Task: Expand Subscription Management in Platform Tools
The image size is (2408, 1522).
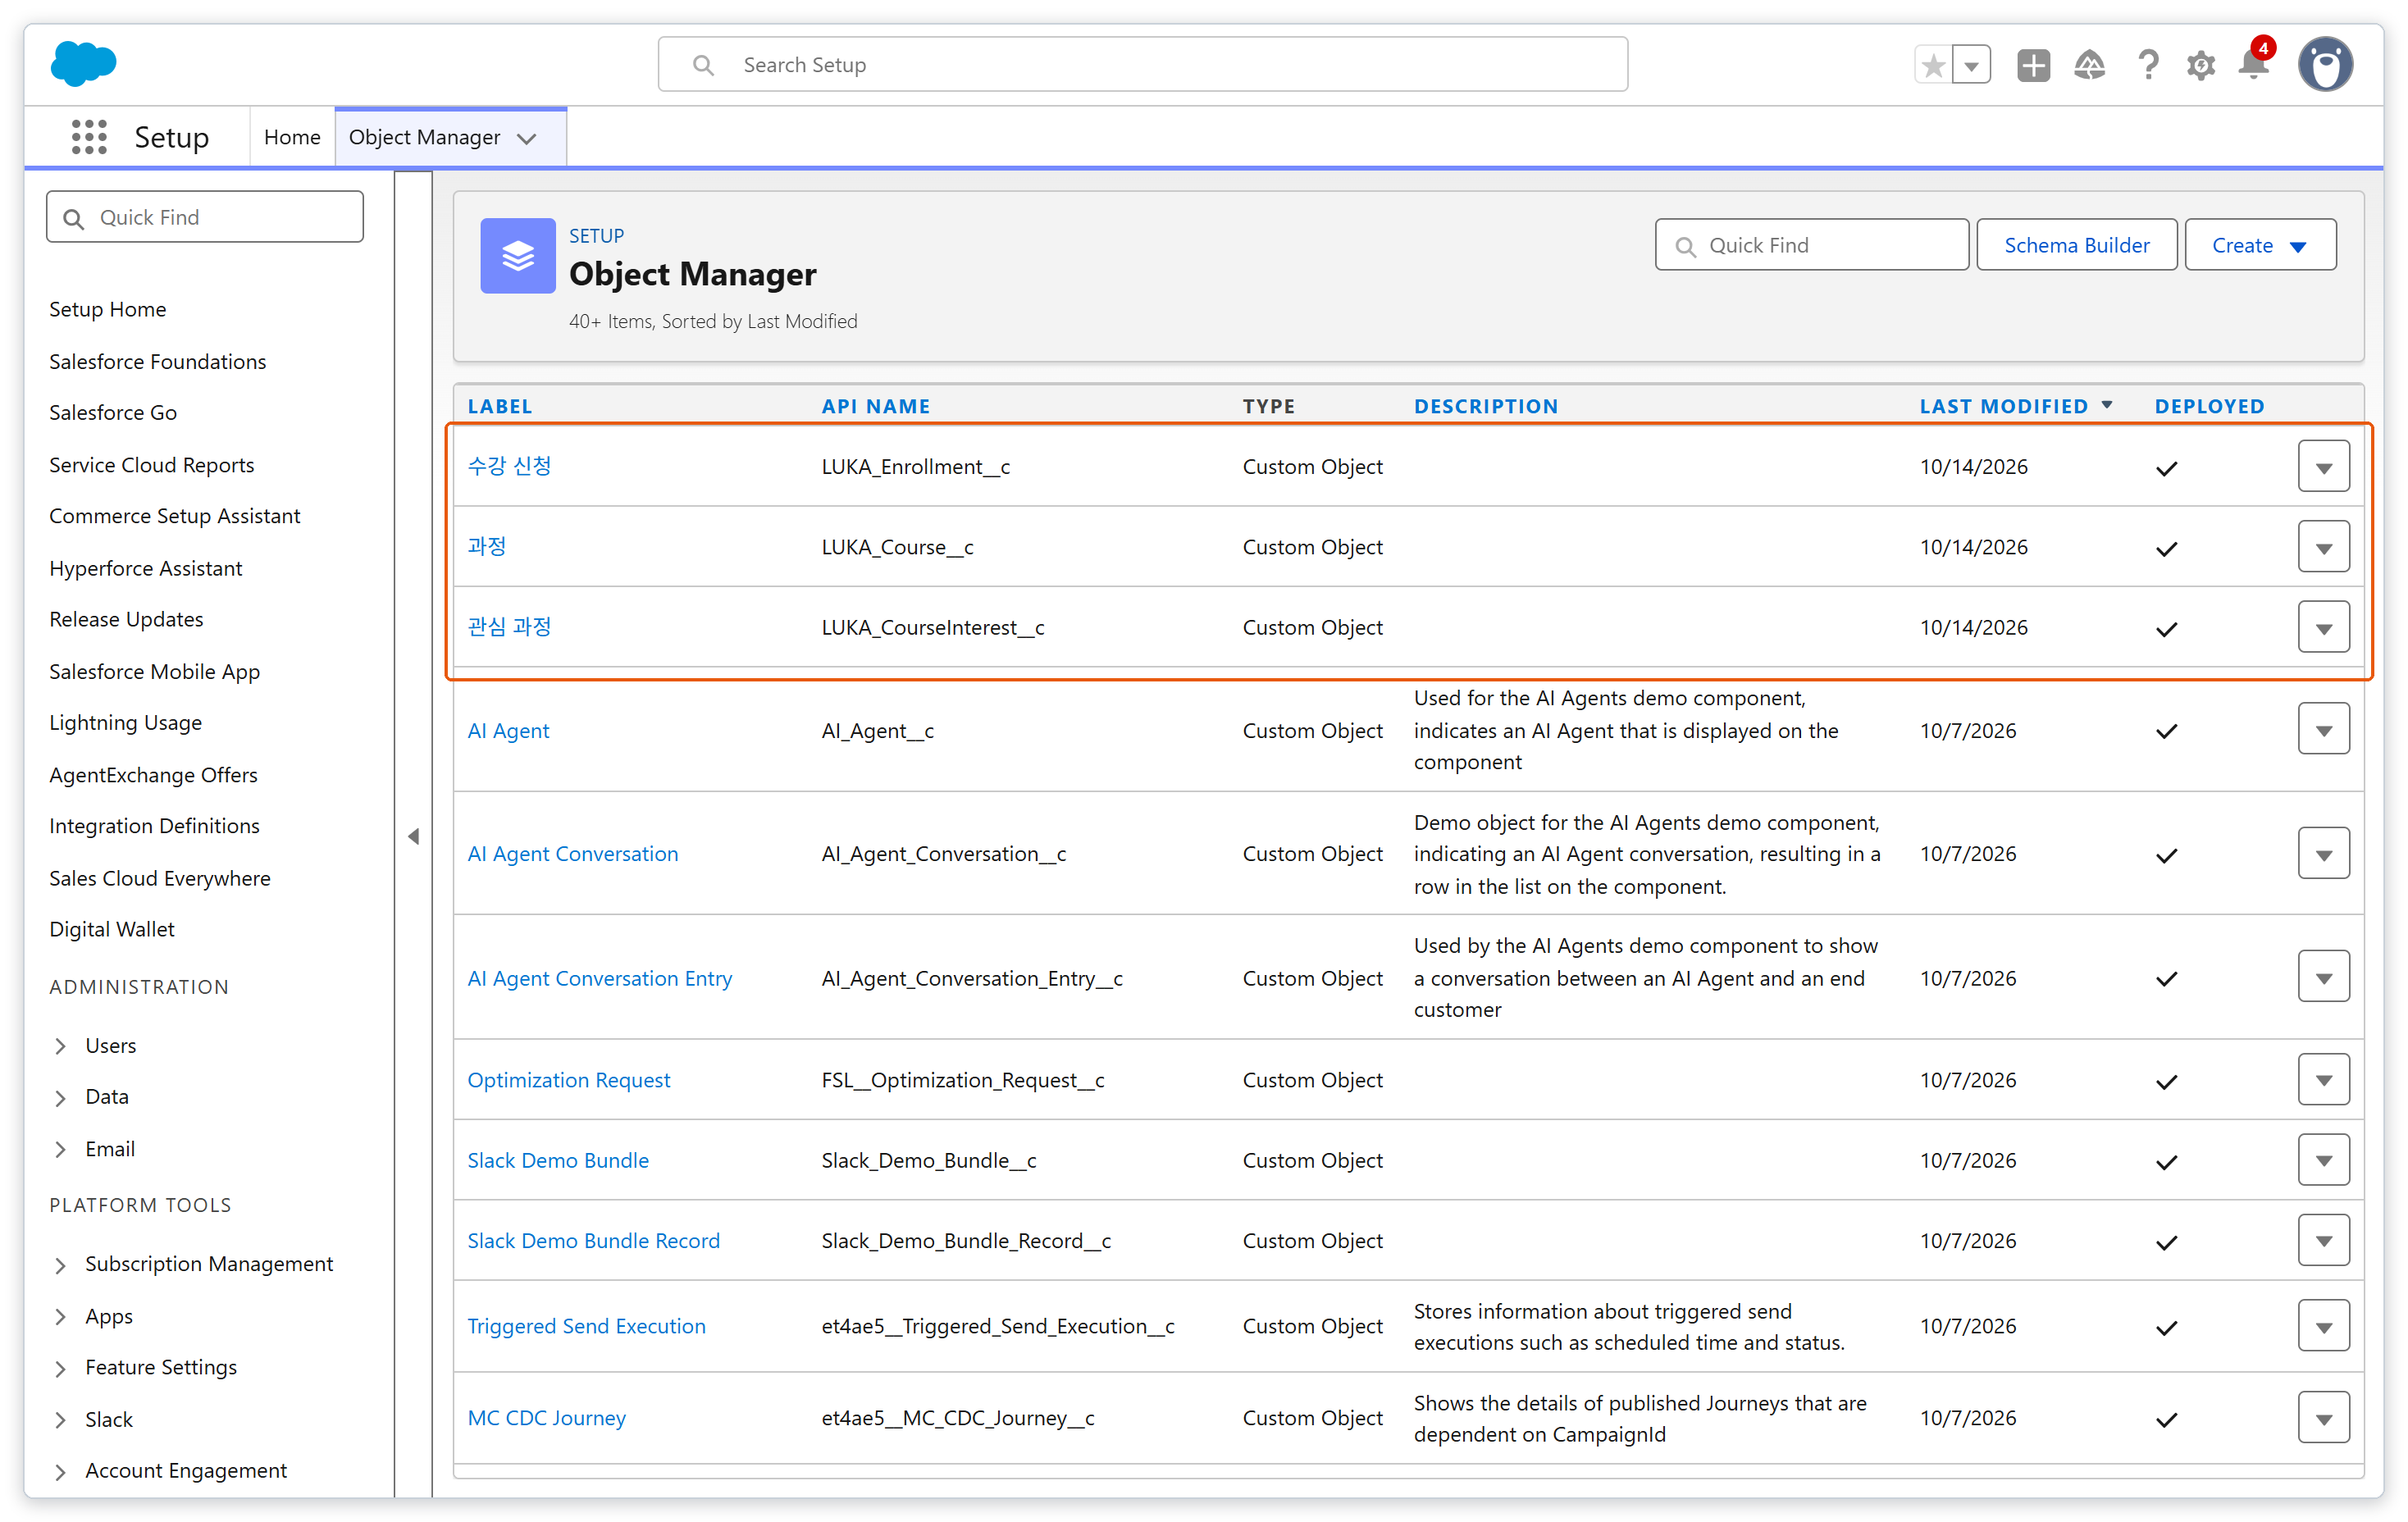Action: [x=60, y=1265]
